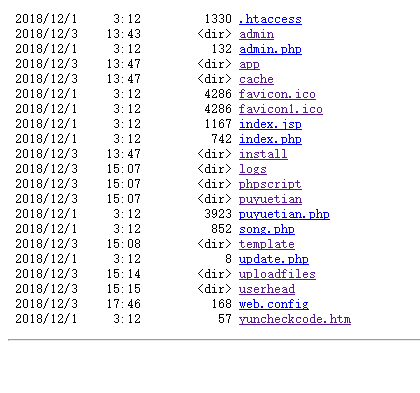
Task: Select the size 8 of update.php
Action: 228,259
